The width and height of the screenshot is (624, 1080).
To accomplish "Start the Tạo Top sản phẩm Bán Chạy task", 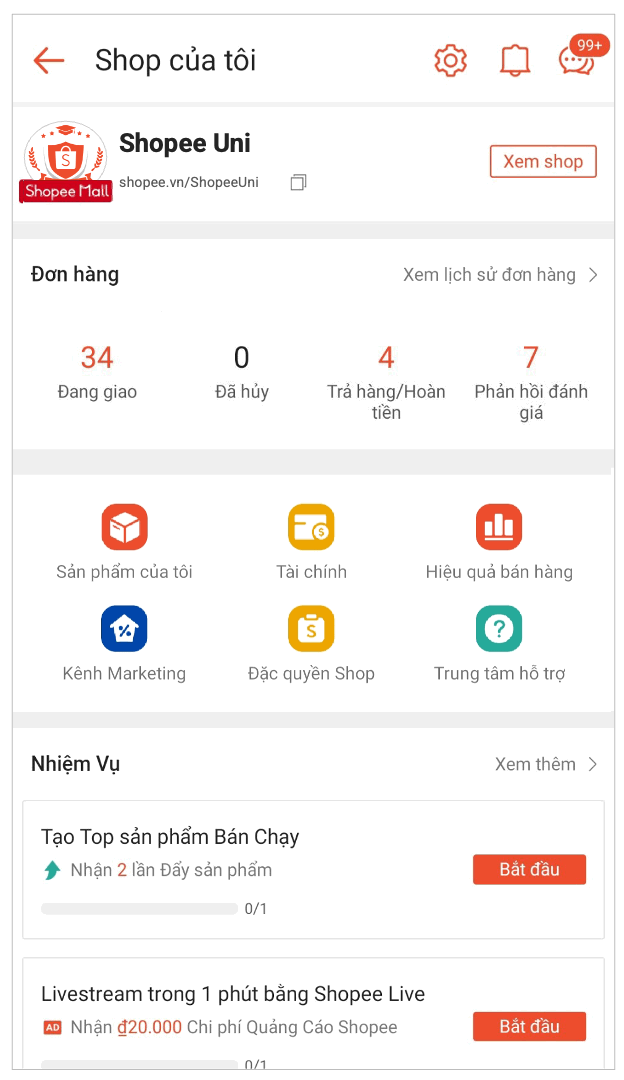I will coord(529,870).
